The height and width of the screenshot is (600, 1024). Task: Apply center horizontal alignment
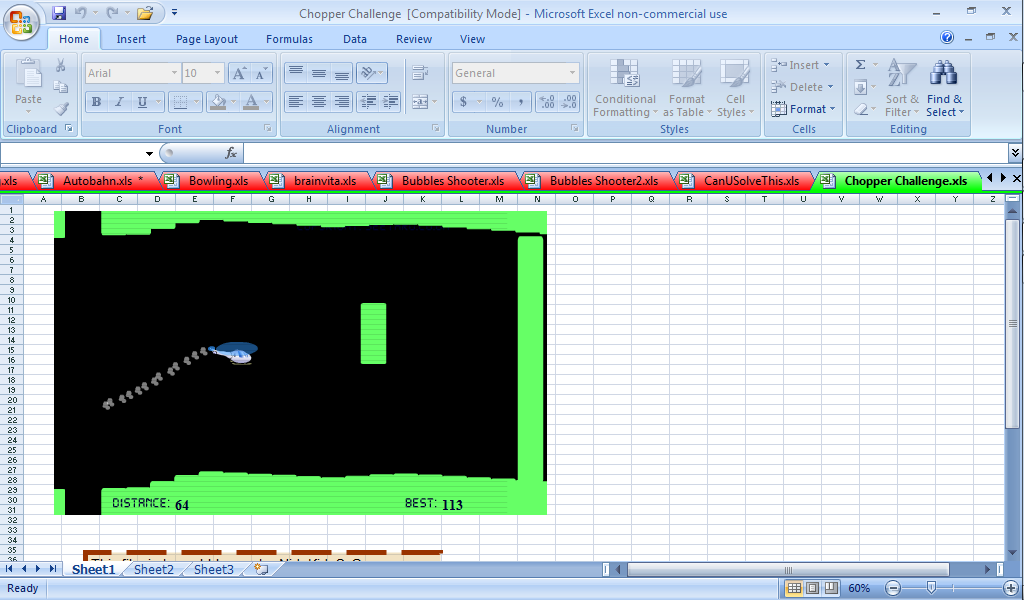click(319, 102)
